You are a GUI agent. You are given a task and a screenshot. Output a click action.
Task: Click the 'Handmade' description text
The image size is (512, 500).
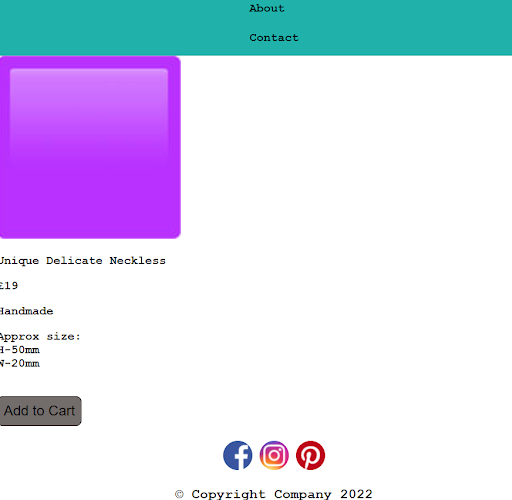[26, 311]
